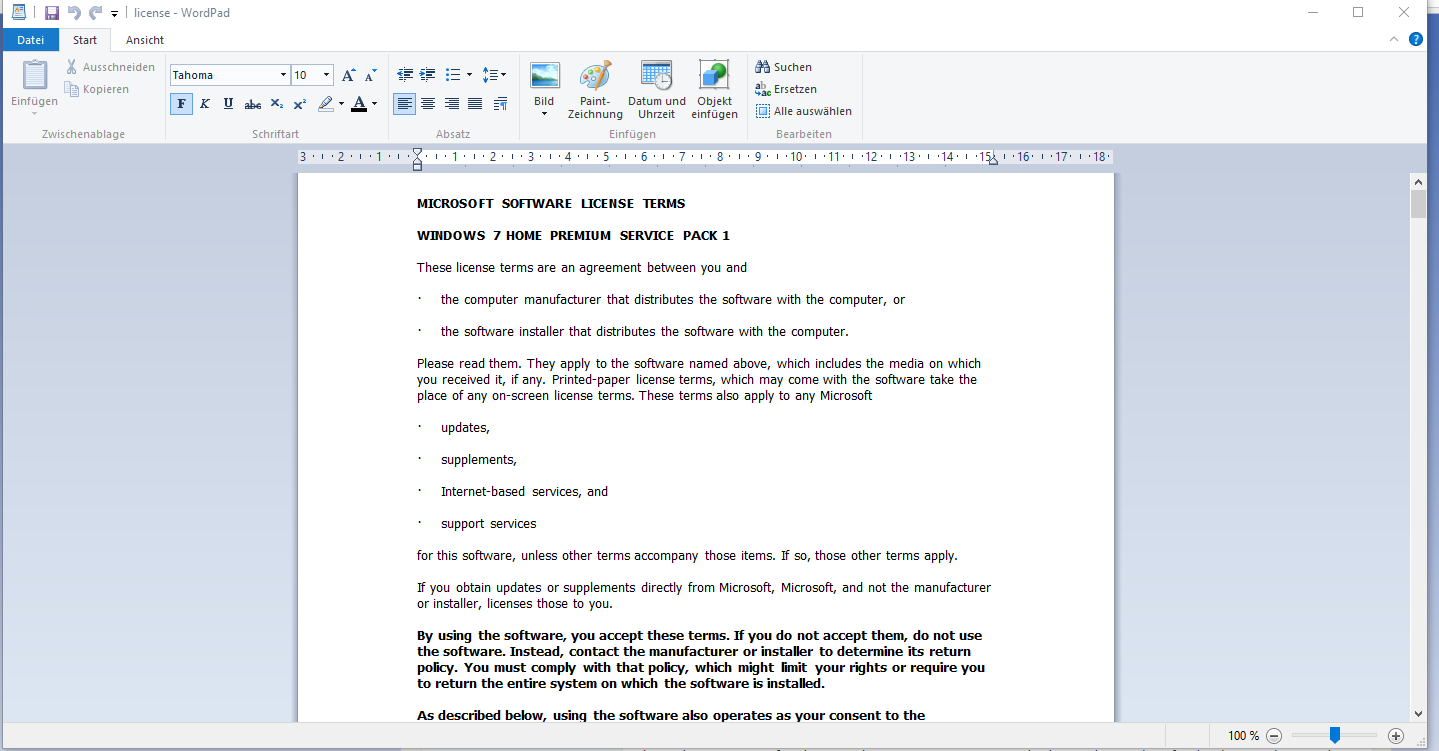Screen dimensions: 1439x751
Task: Click Objekt einfügen
Action: pos(714,90)
